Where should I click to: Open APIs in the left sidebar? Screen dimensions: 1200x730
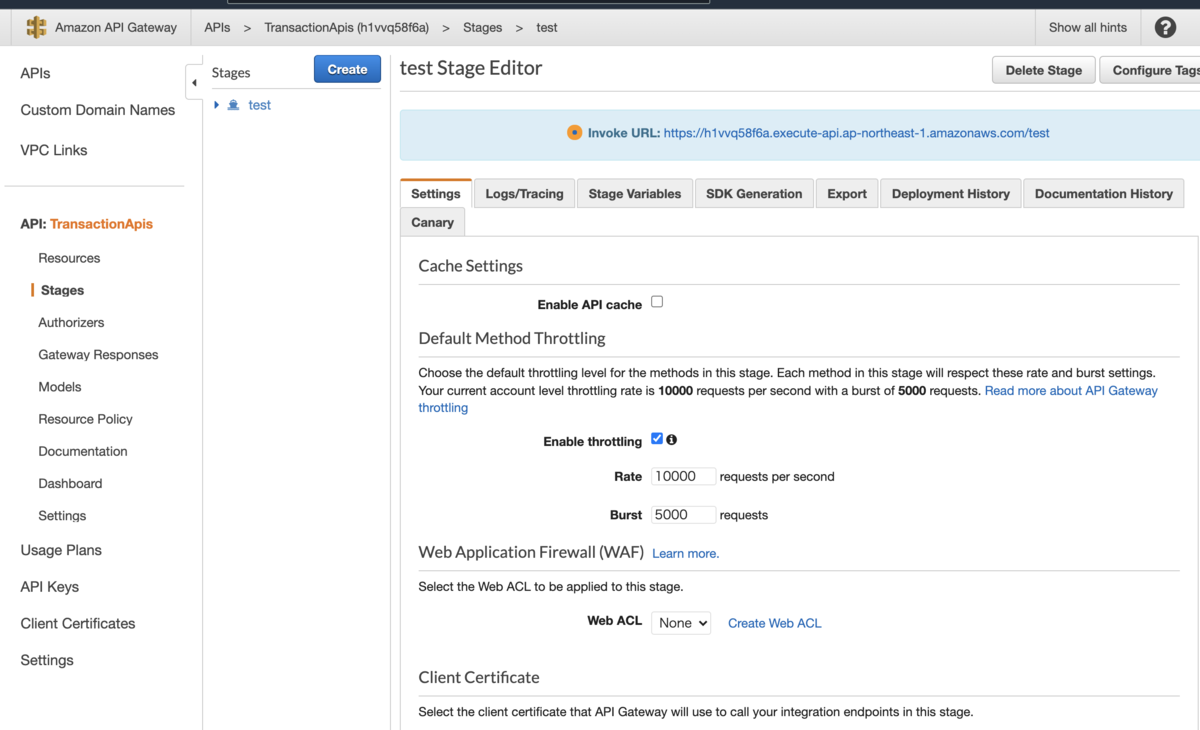(35, 73)
